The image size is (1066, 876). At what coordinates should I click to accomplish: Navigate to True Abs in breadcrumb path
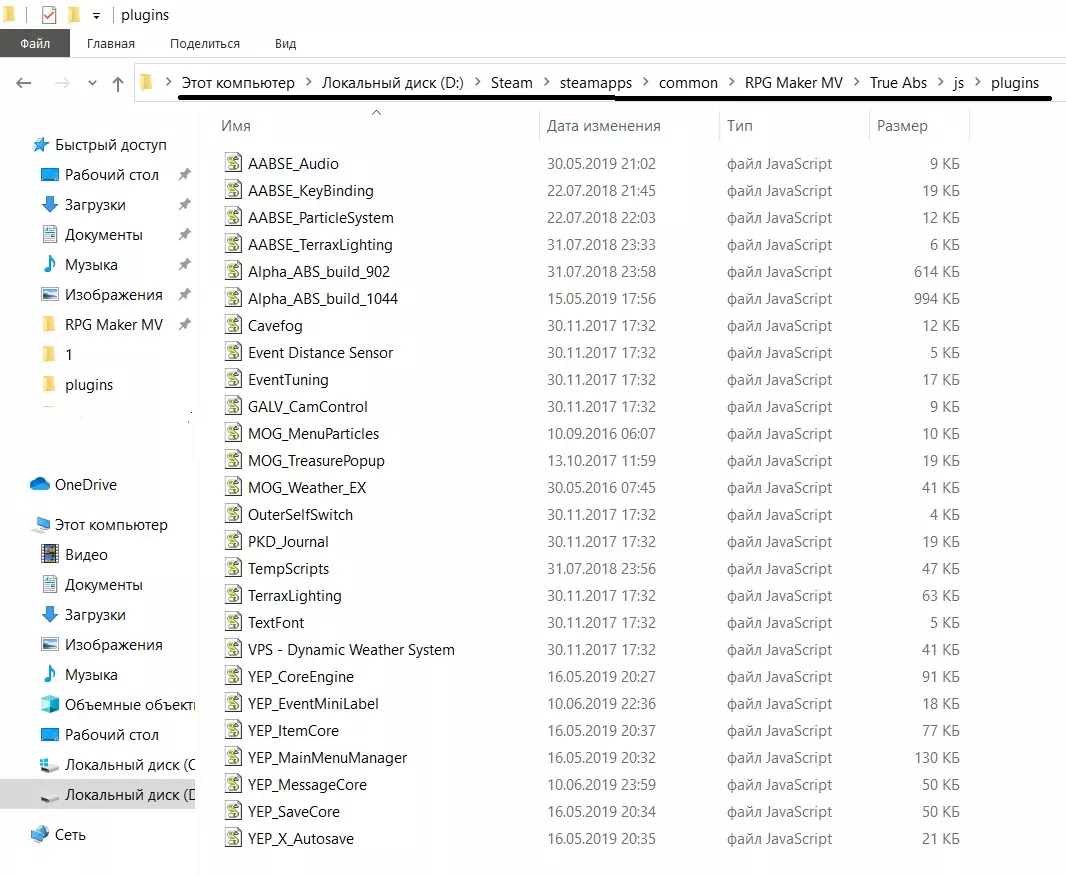point(898,83)
